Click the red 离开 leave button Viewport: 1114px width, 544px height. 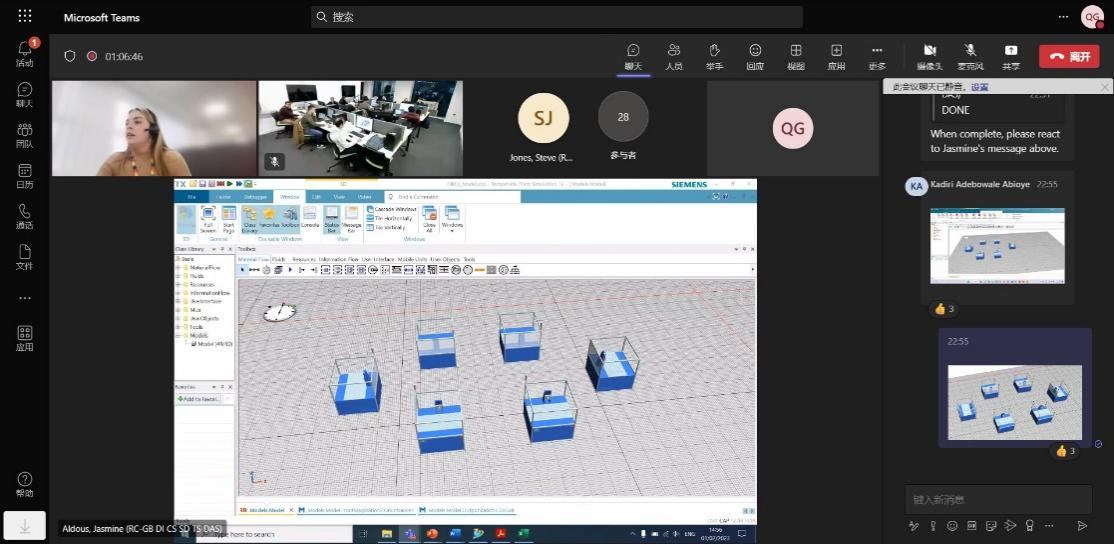(1068, 56)
